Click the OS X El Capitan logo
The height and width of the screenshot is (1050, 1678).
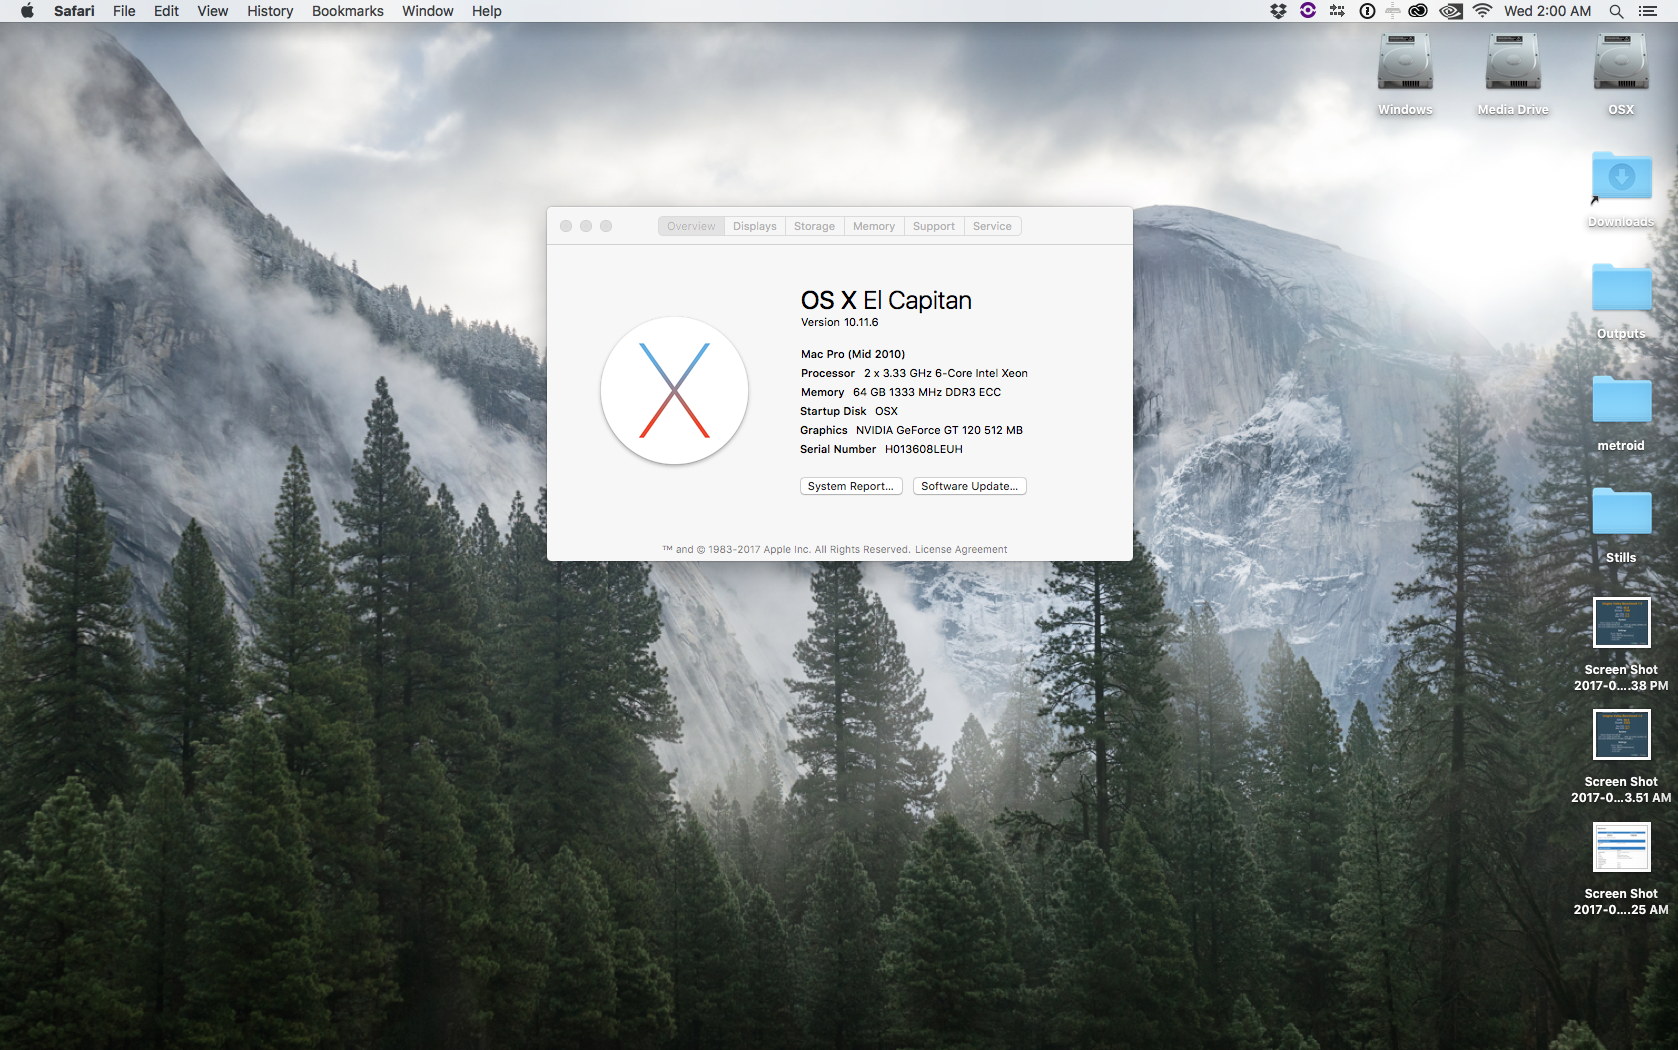(x=674, y=391)
